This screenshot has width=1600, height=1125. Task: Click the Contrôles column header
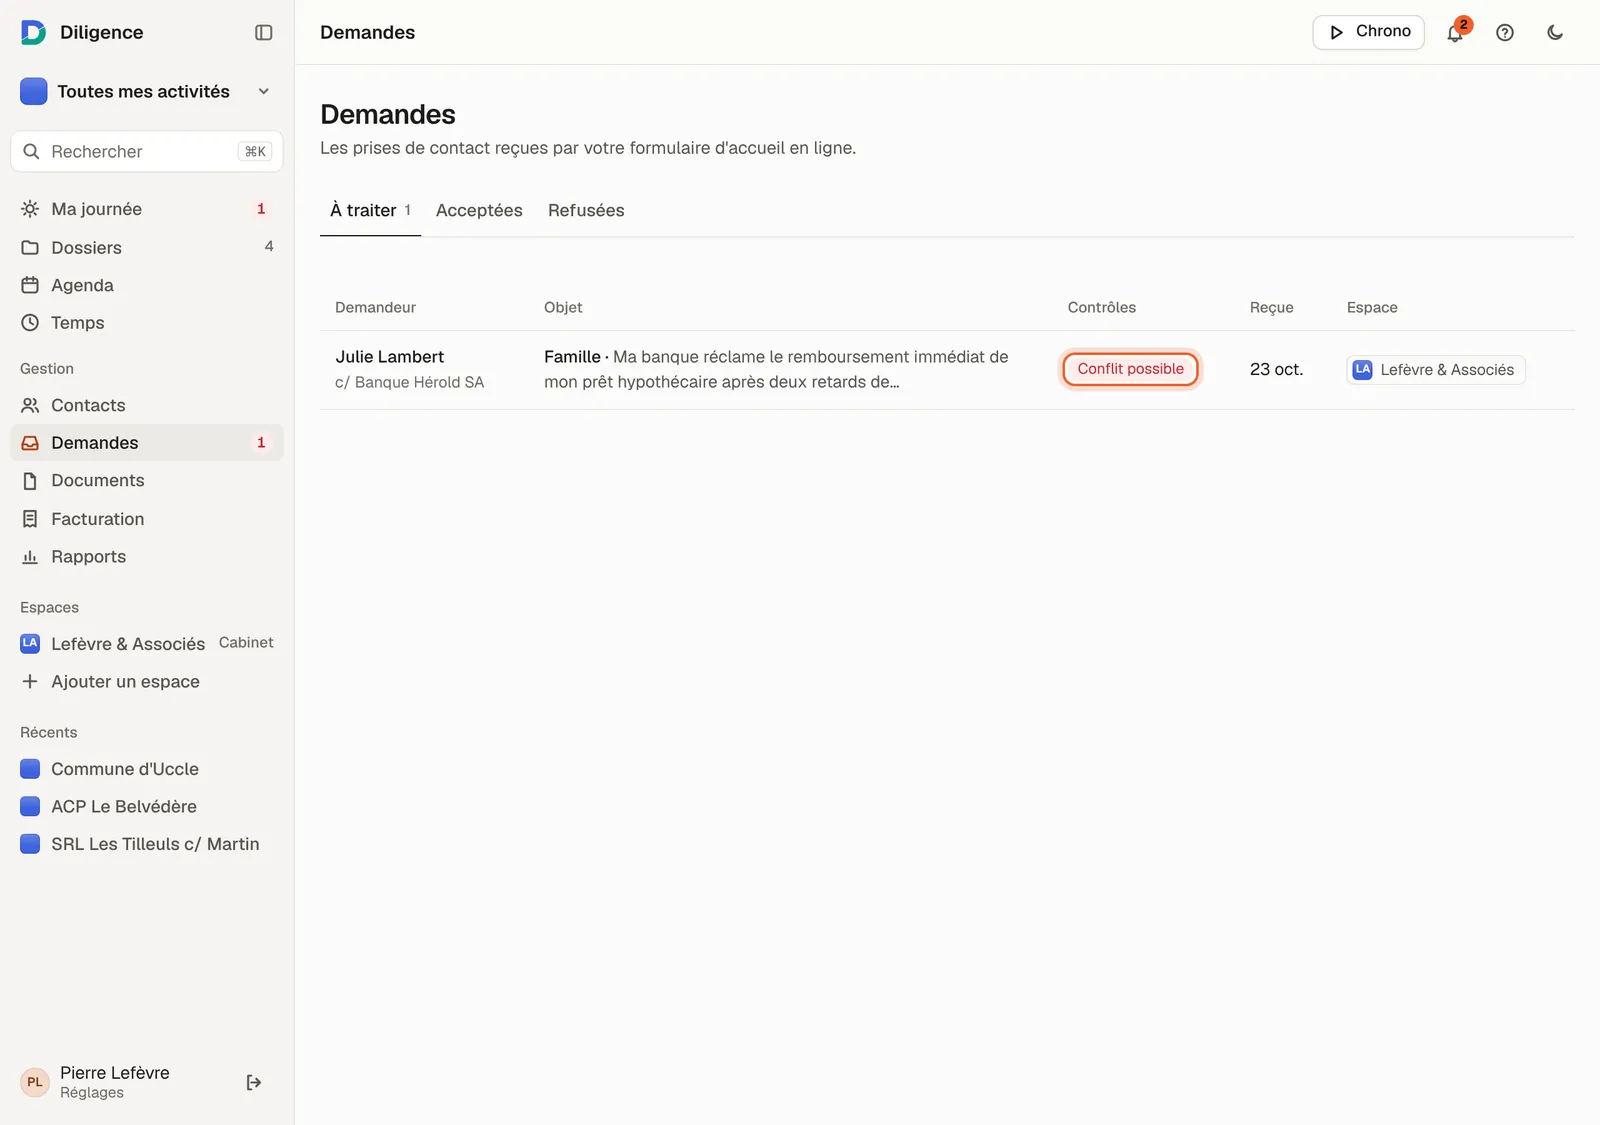(1101, 307)
